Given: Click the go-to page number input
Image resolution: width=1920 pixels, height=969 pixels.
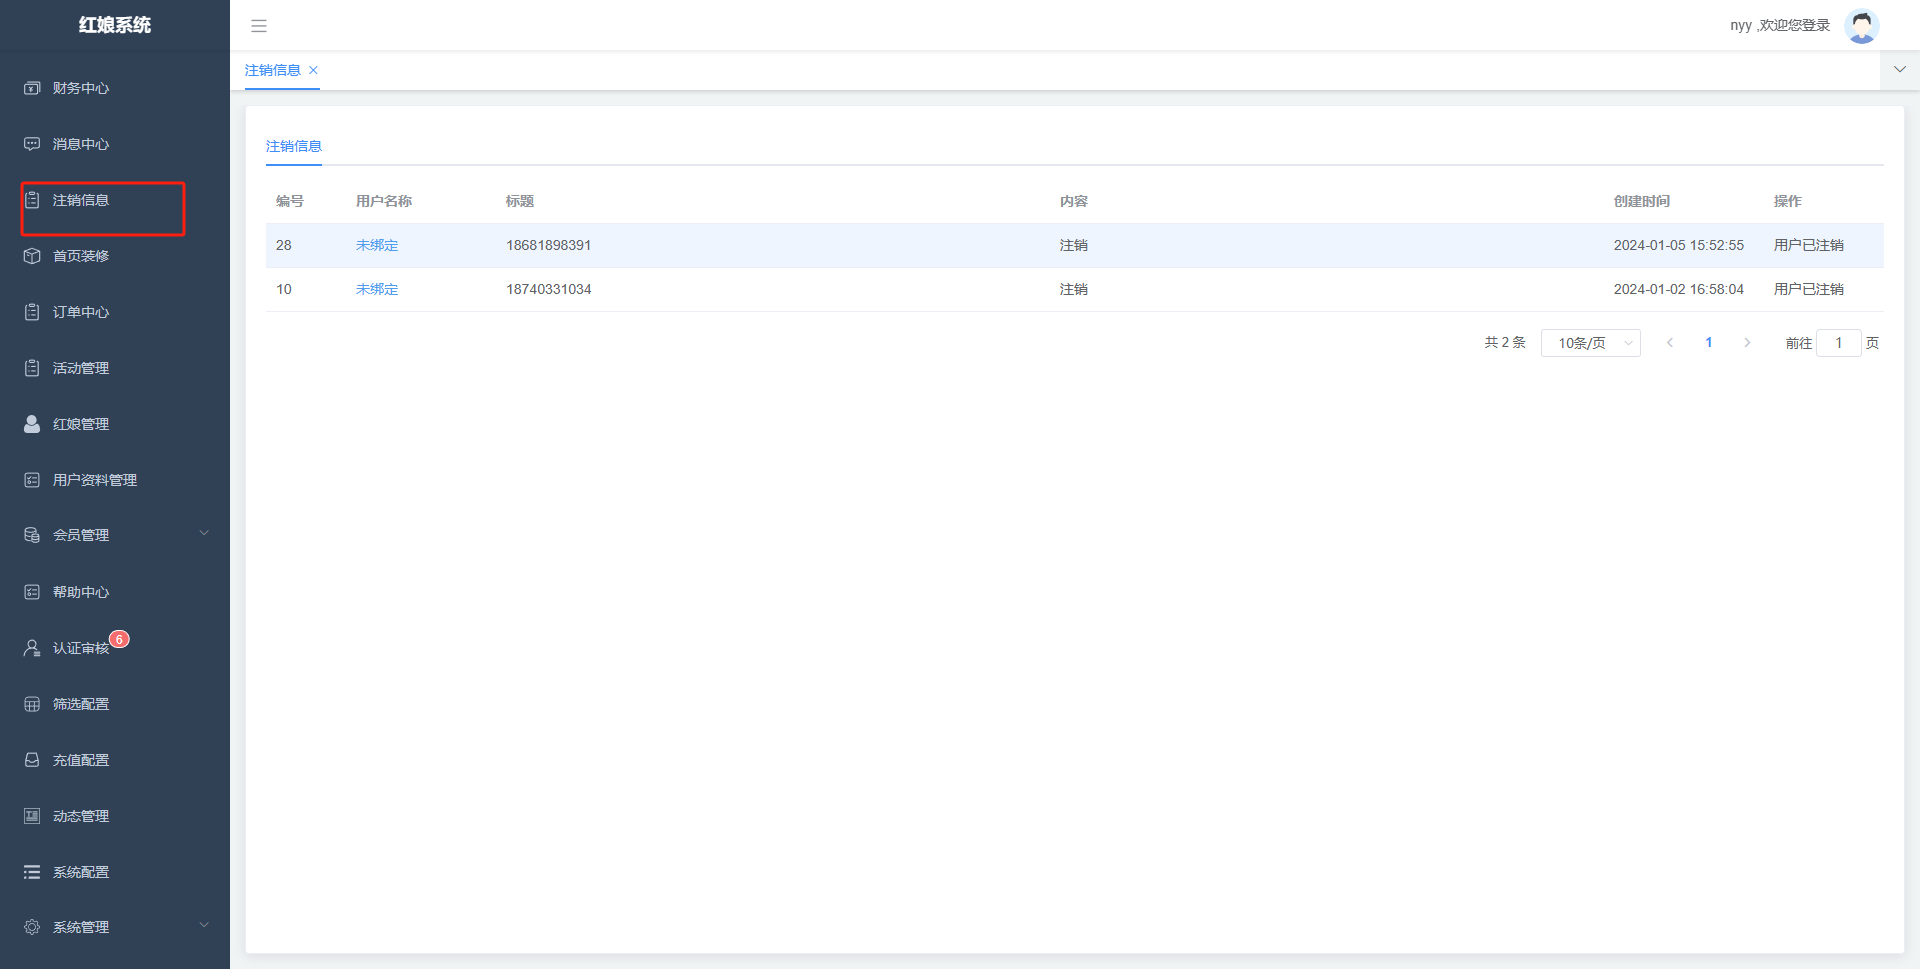Looking at the screenshot, I should click(x=1838, y=343).
